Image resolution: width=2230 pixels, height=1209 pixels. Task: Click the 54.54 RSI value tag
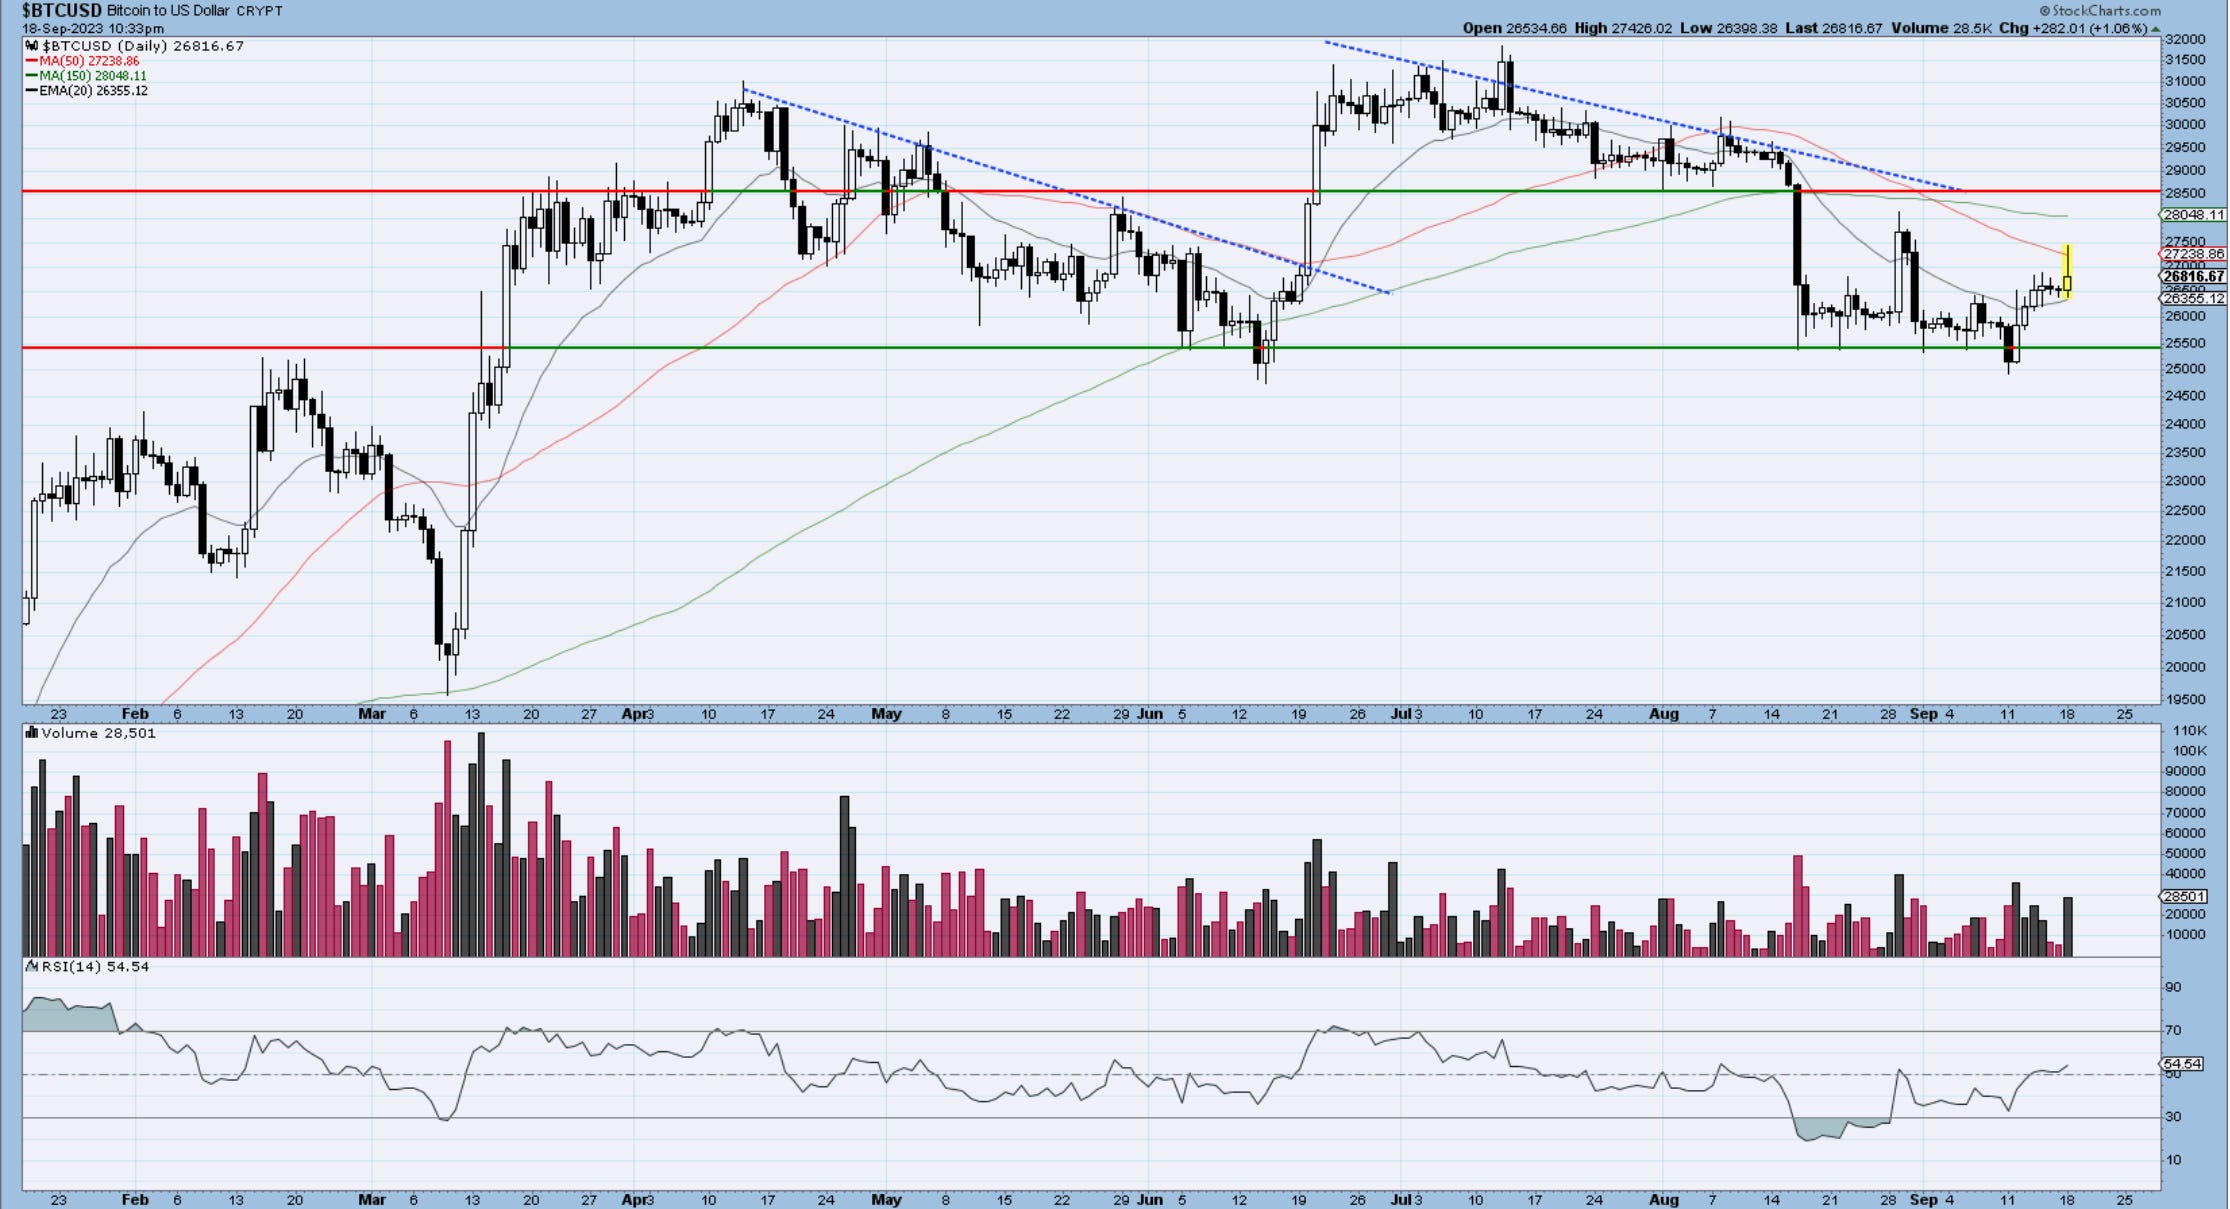(2183, 1063)
